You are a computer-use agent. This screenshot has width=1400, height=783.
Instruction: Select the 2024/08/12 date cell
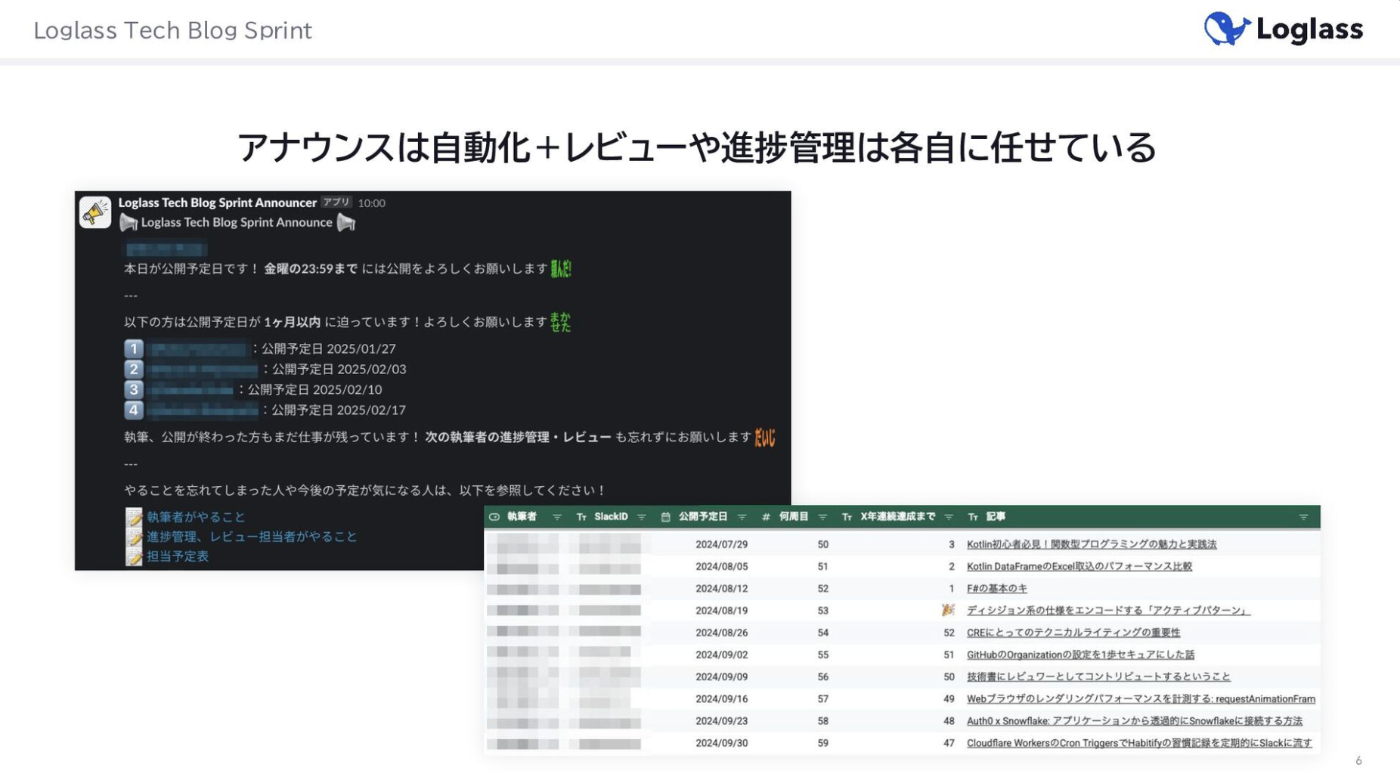pyautogui.click(x=722, y=588)
